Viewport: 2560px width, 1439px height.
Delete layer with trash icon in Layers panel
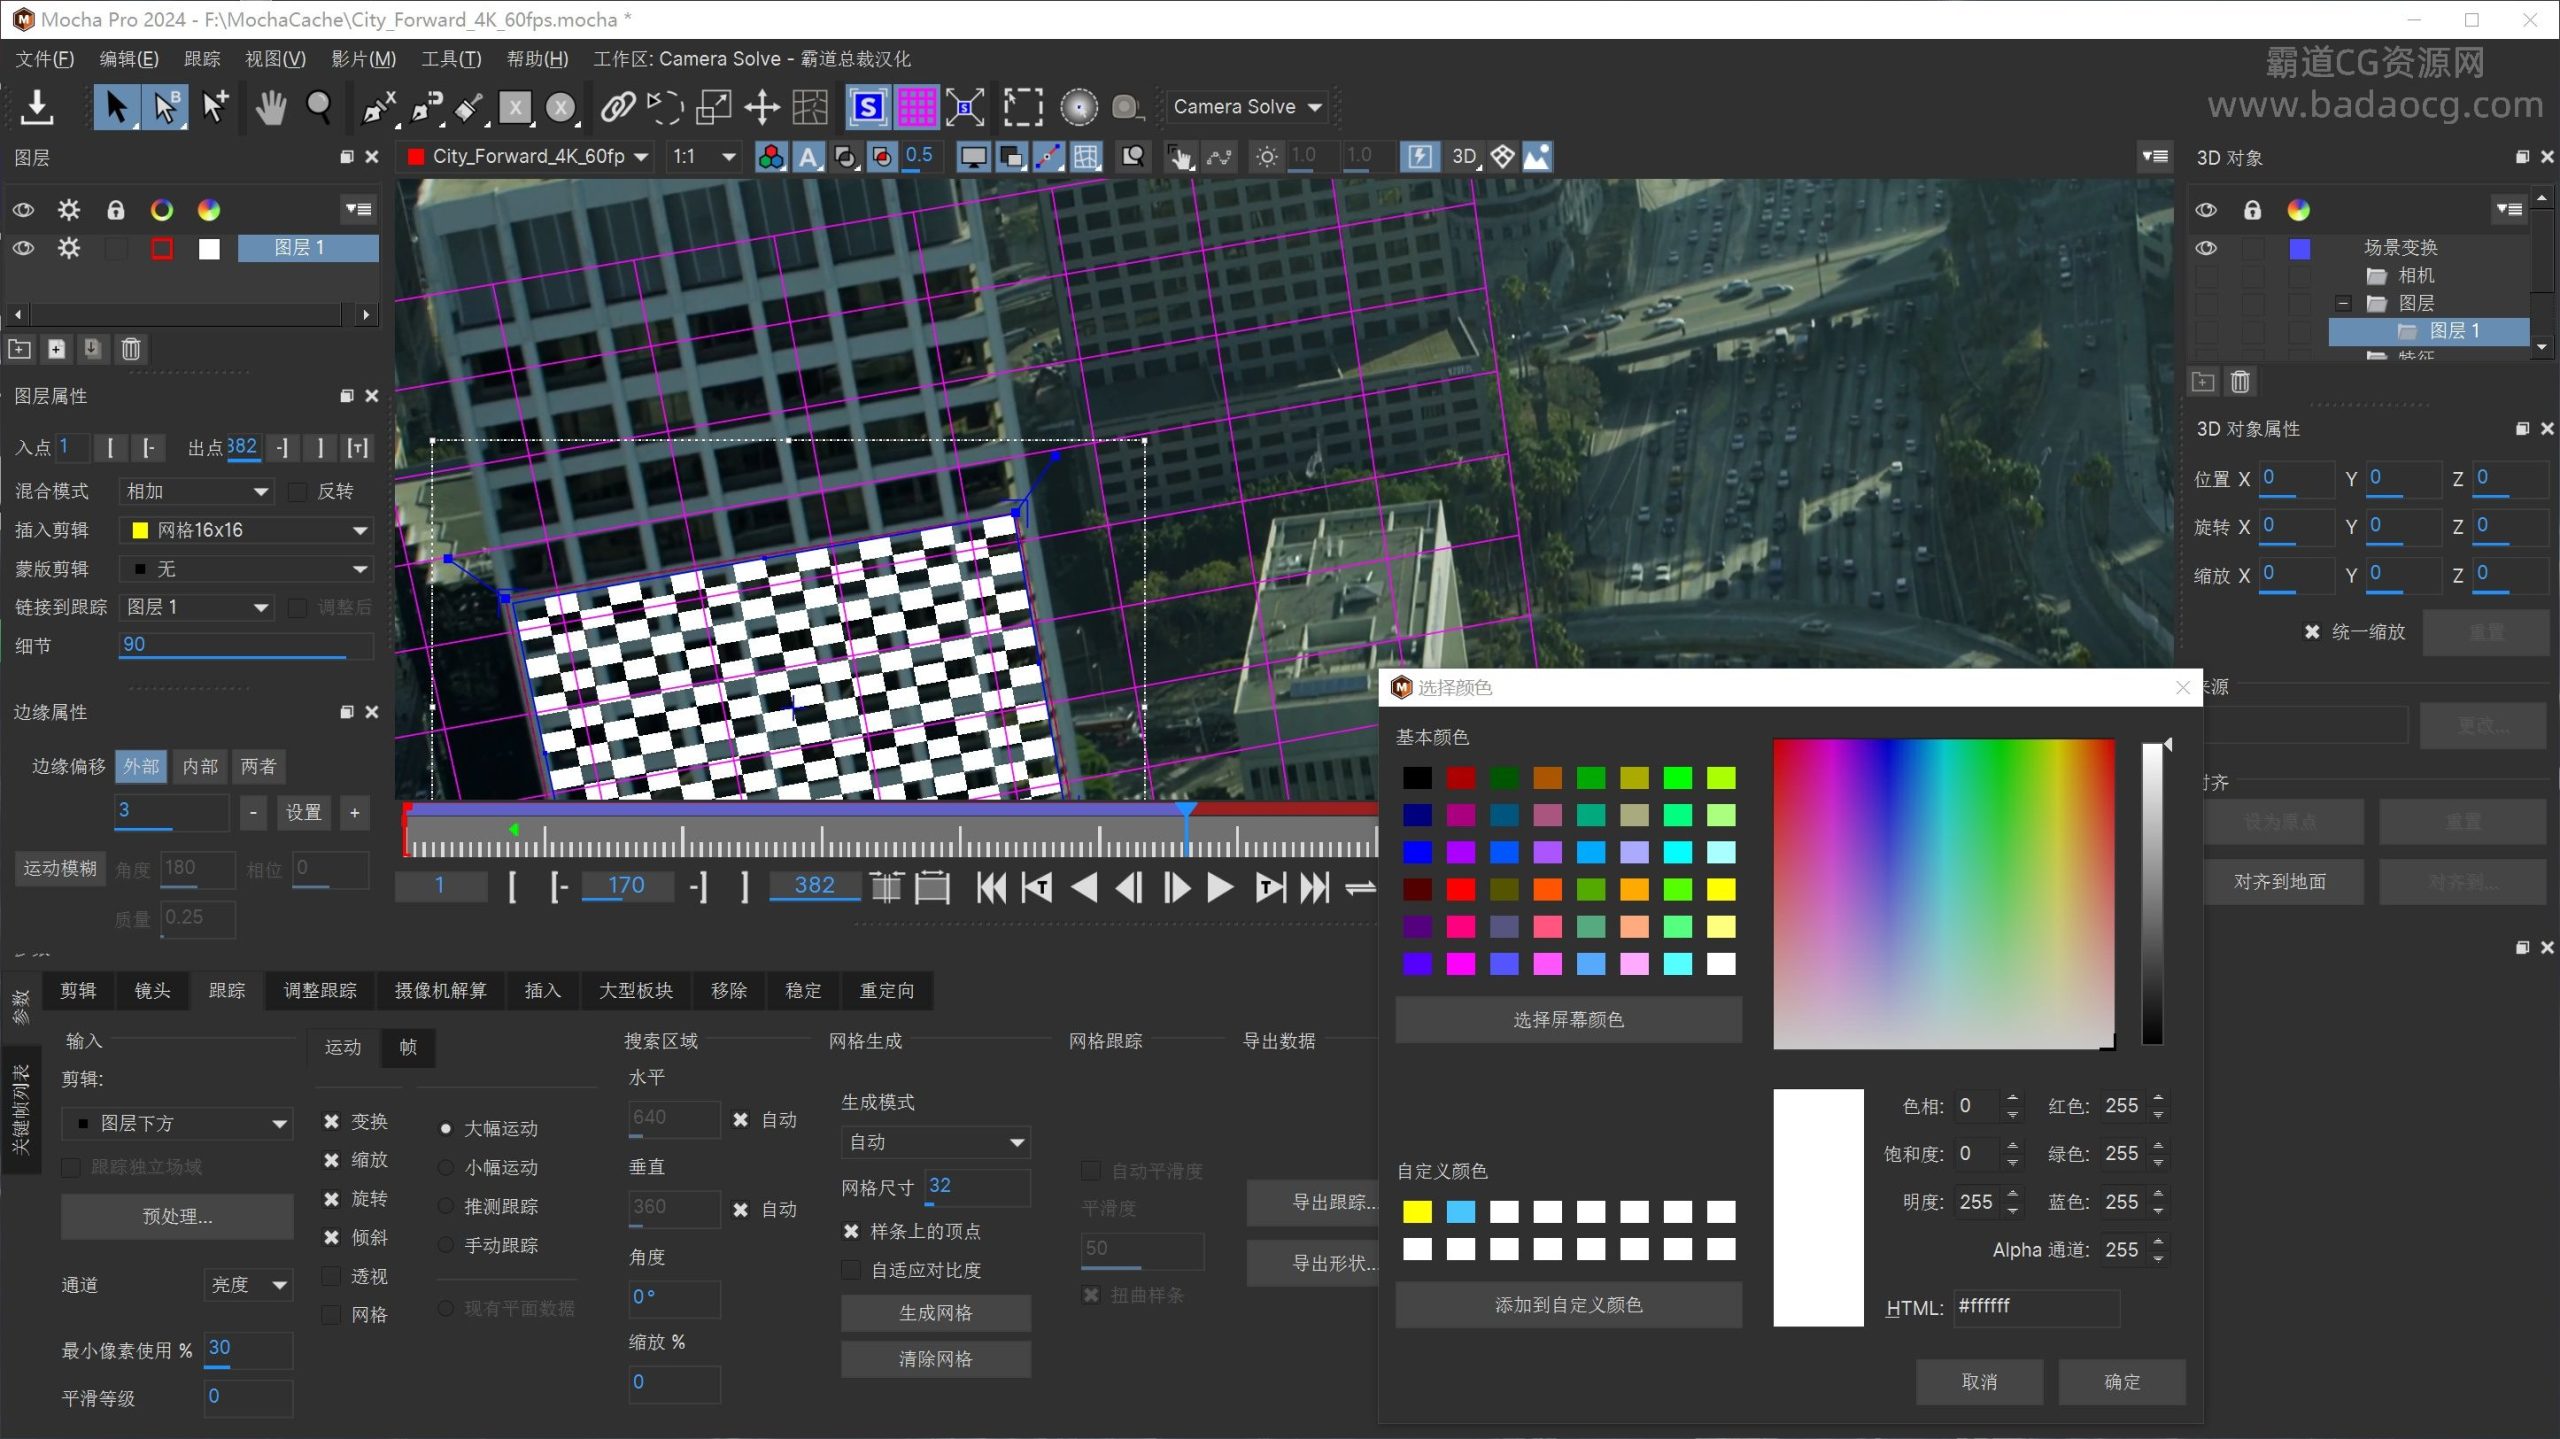pyautogui.click(x=131, y=349)
